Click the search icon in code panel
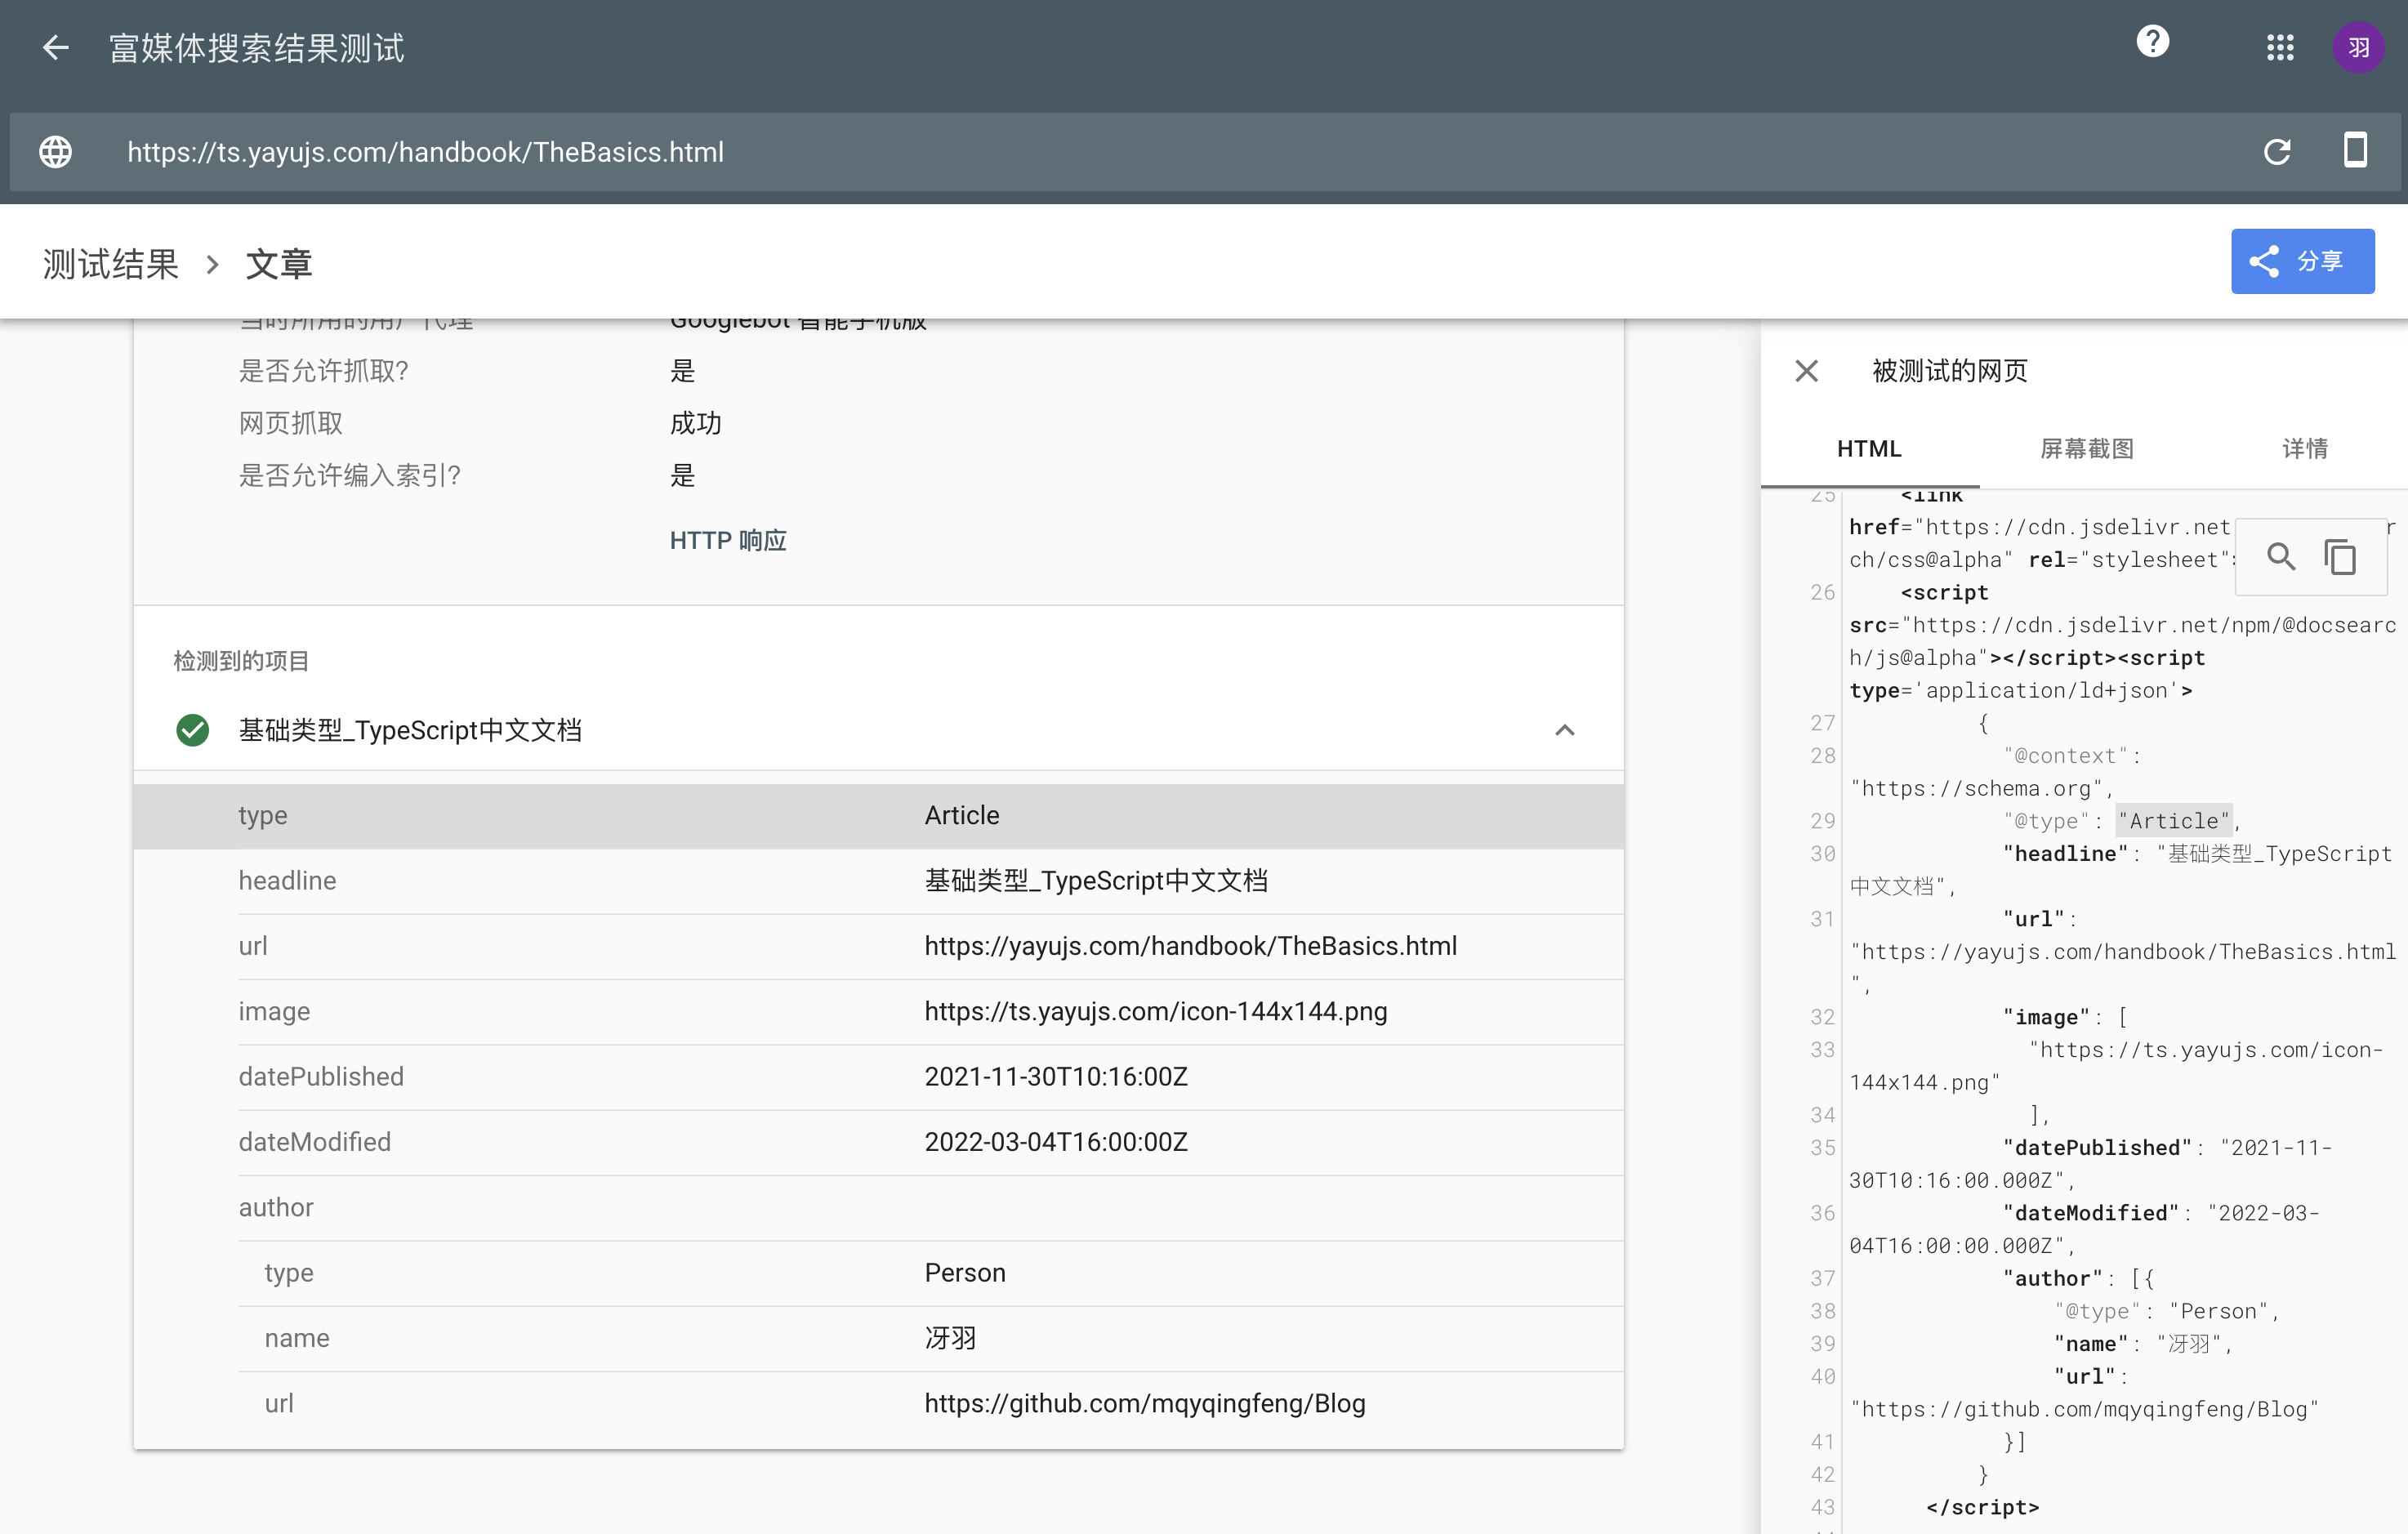 (2280, 556)
